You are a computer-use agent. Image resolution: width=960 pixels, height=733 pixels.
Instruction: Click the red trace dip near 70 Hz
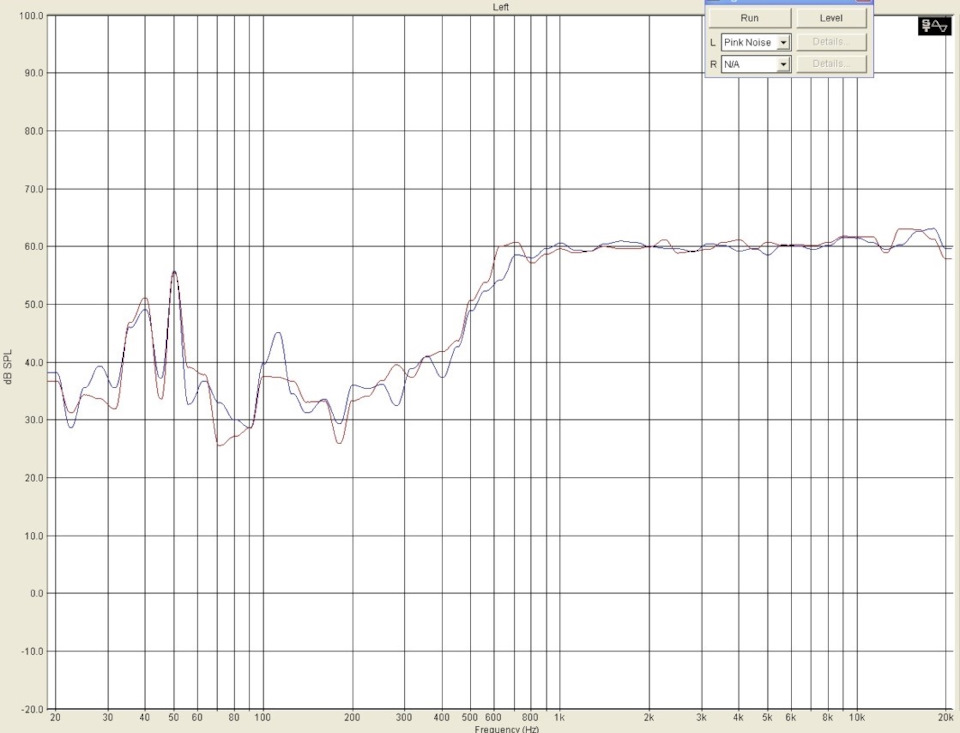pyautogui.click(x=220, y=445)
